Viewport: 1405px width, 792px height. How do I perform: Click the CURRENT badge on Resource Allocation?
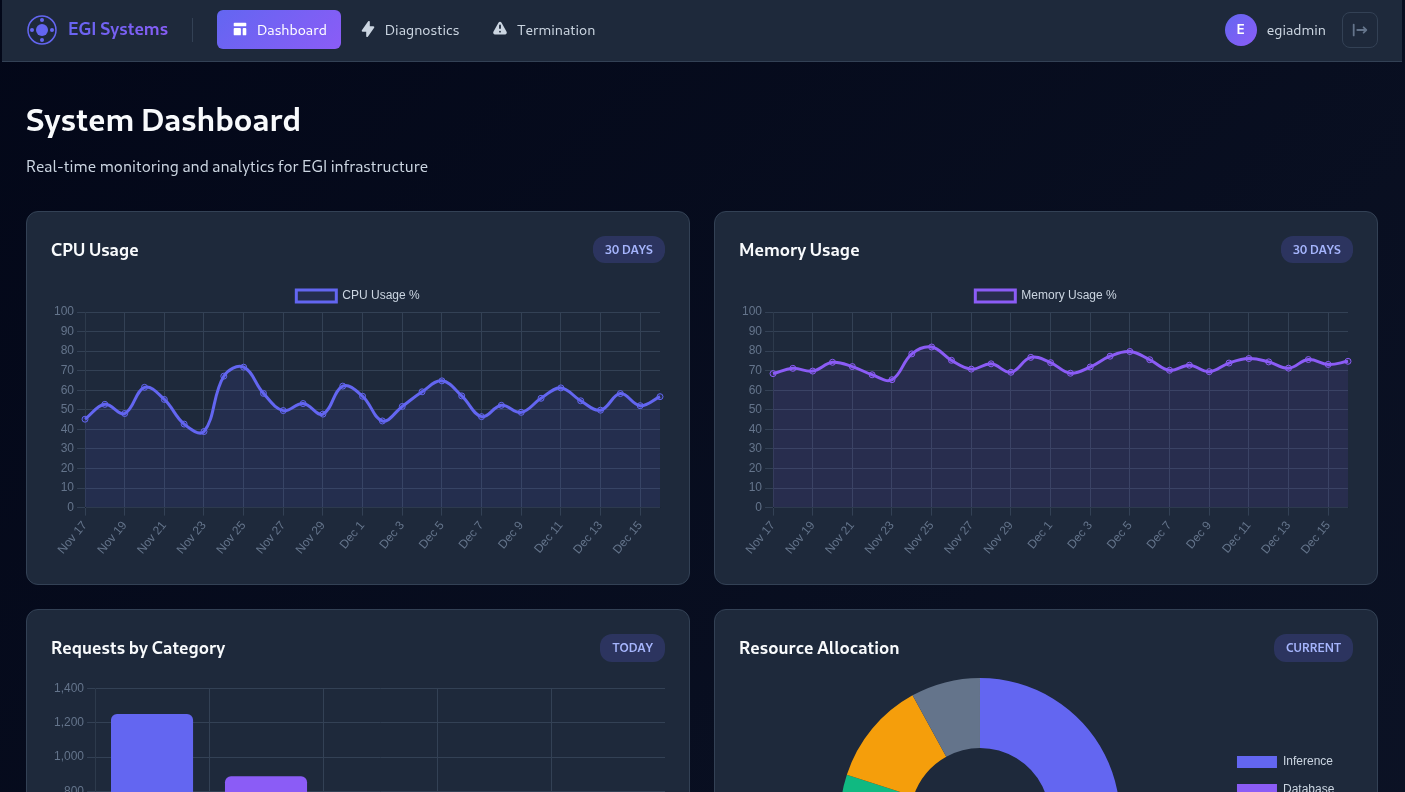[x=1313, y=648]
